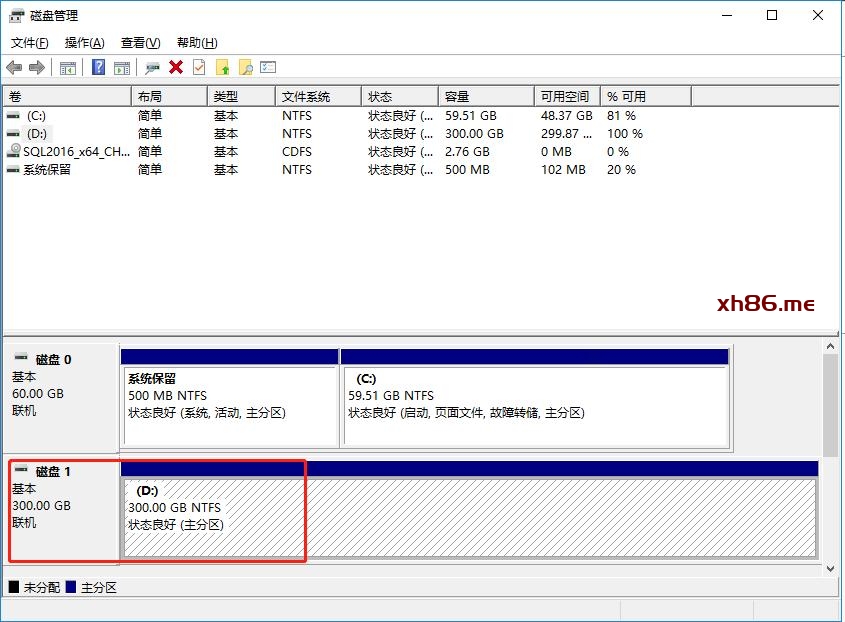
Task: Click the scroll down arrow in disk pane
Action: point(830,568)
